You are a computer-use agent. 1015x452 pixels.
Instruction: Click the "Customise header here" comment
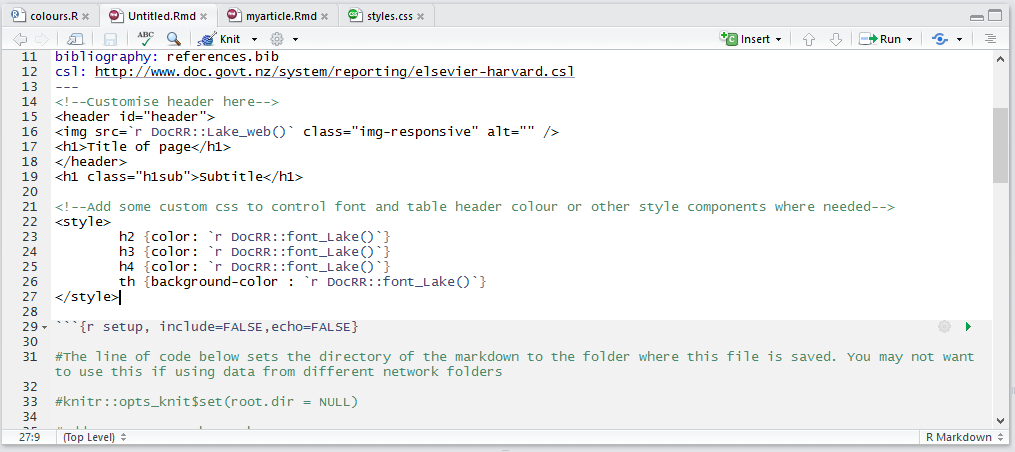pos(167,102)
